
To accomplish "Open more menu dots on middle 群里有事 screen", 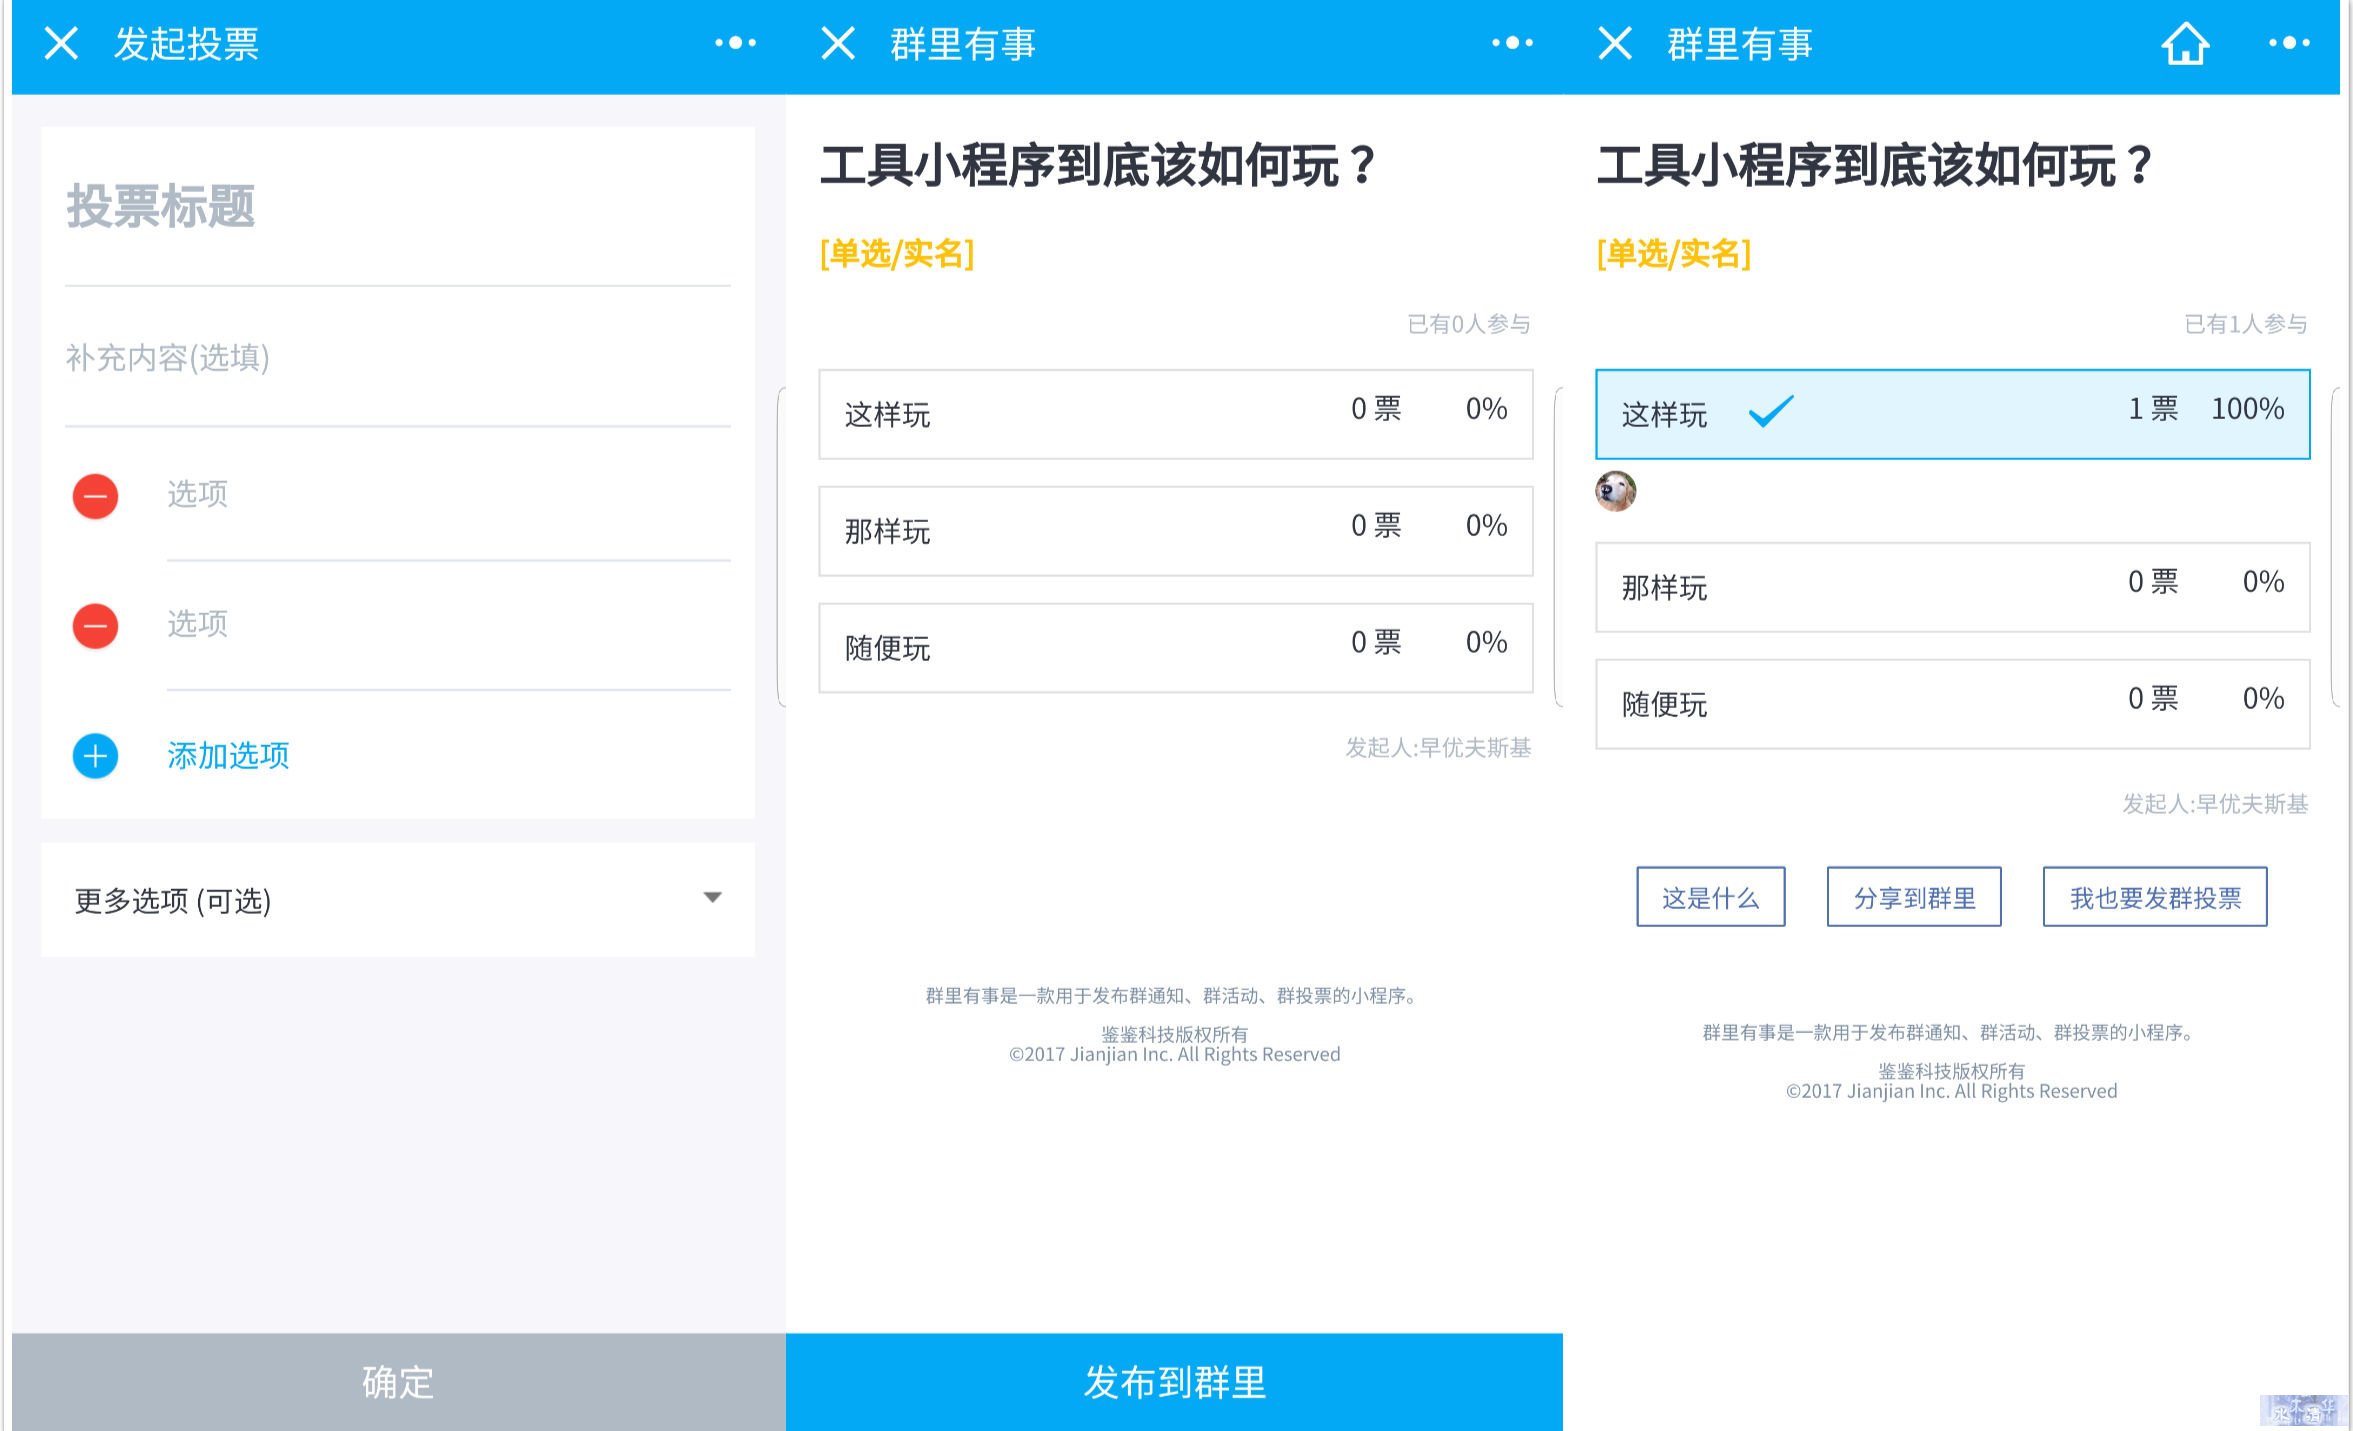I will point(1512,43).
